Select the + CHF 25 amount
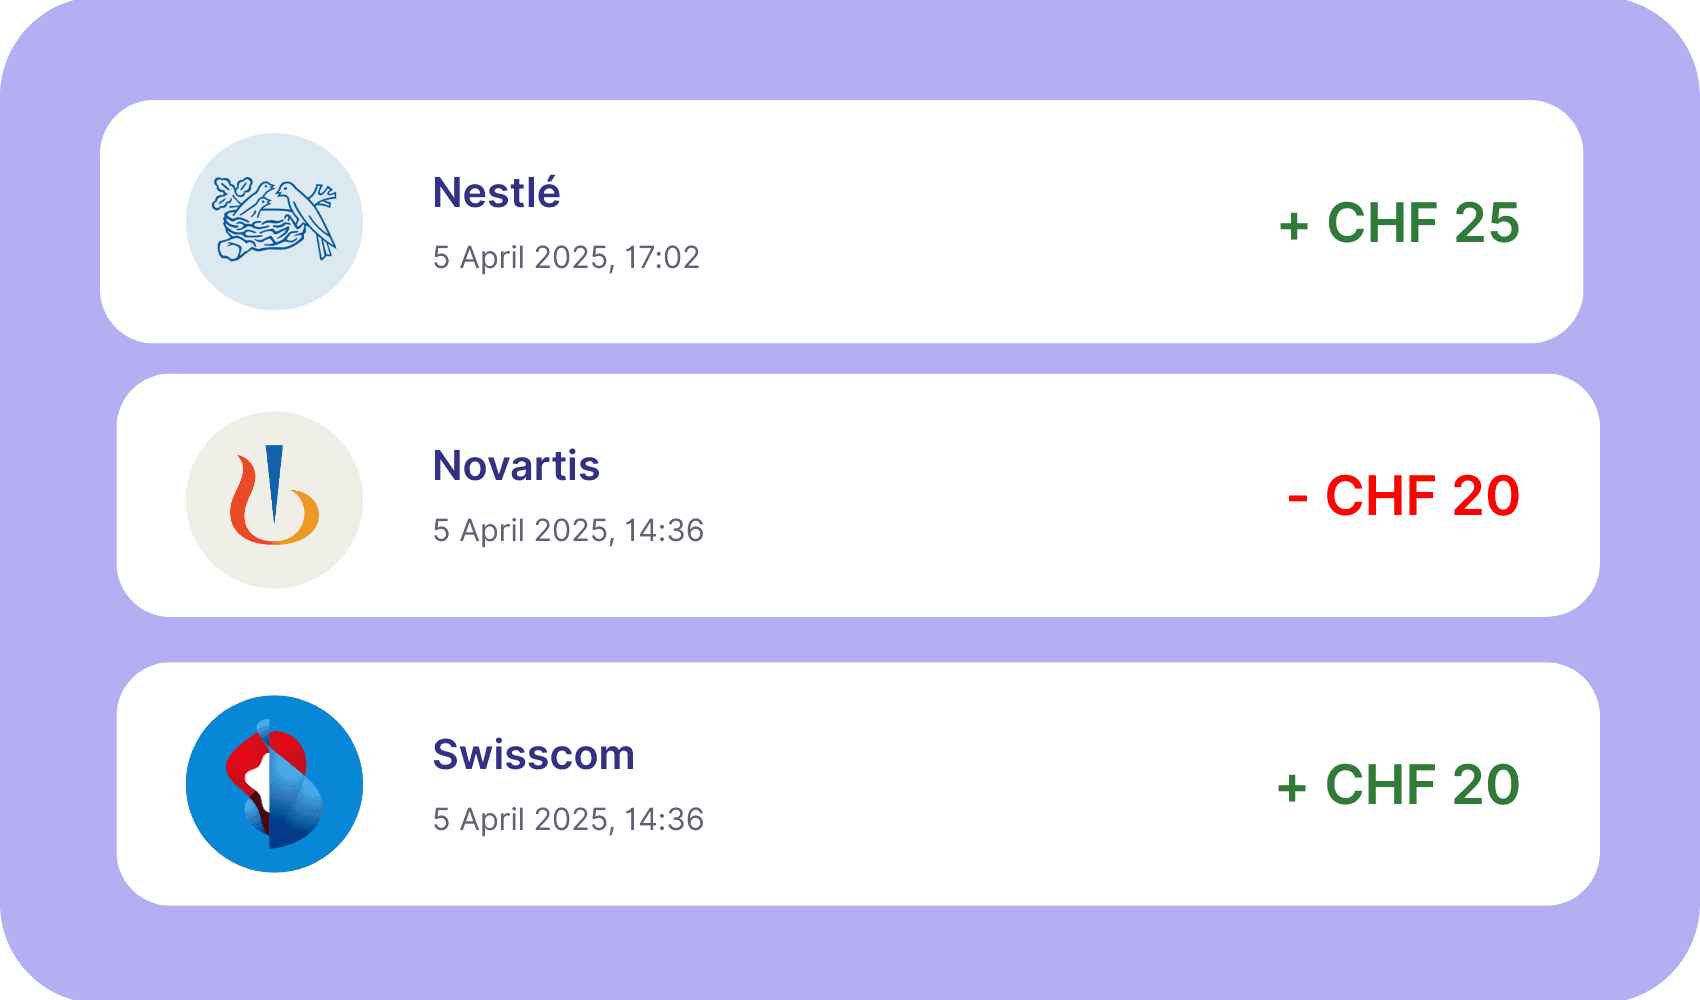This screenshot has height=1000, width=1700. tap(1399, 222)
